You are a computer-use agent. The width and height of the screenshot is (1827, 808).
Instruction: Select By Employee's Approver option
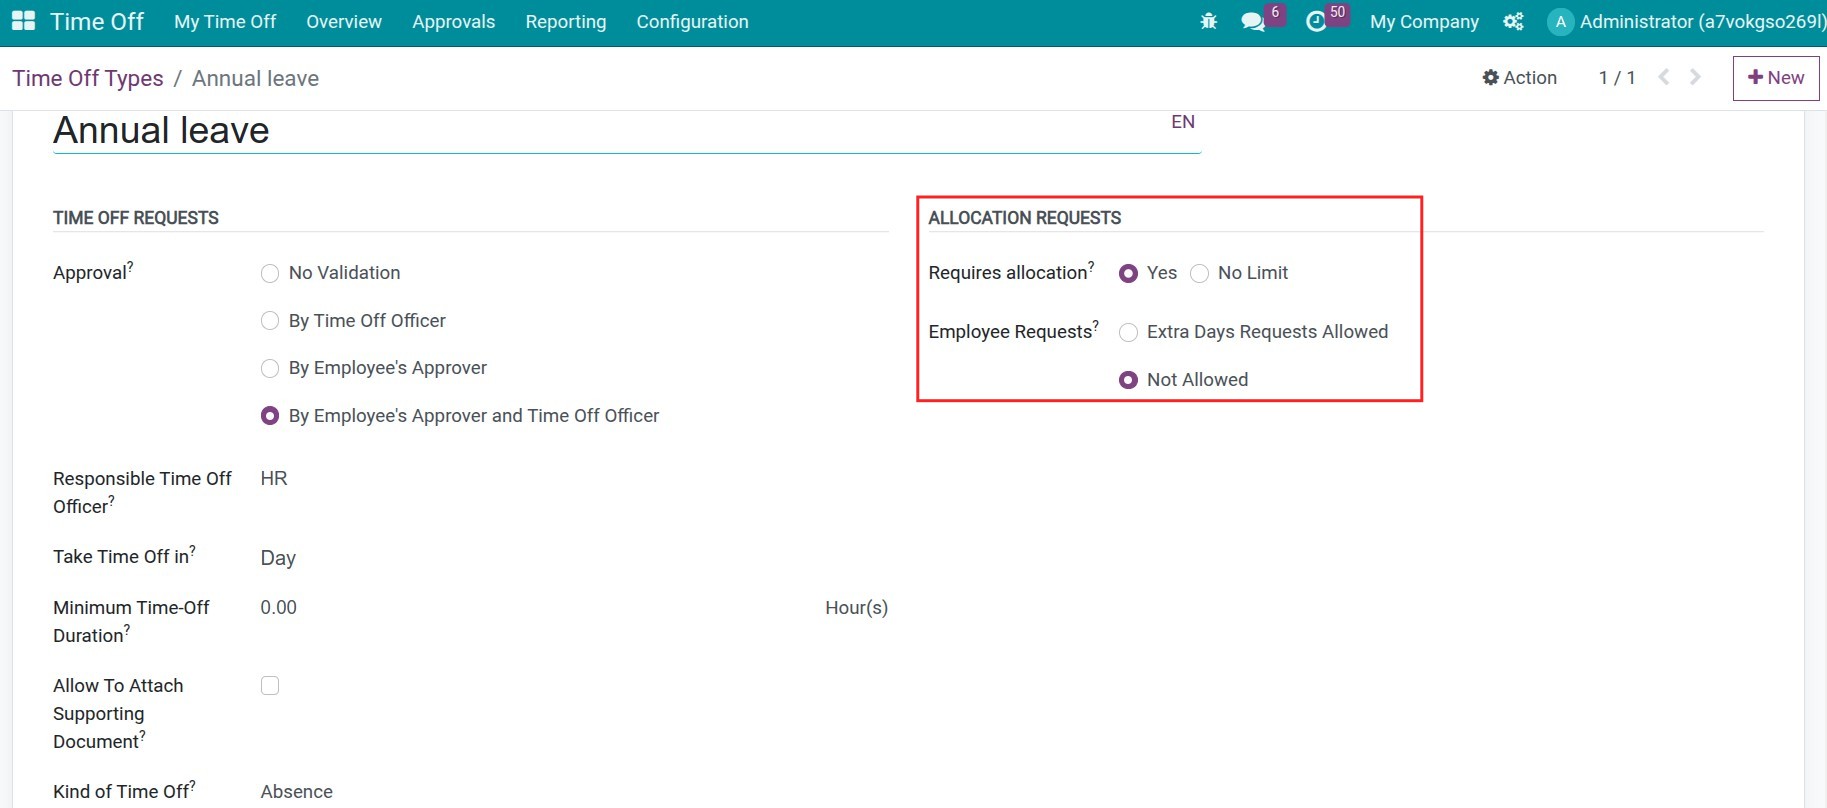coord(270,368)
